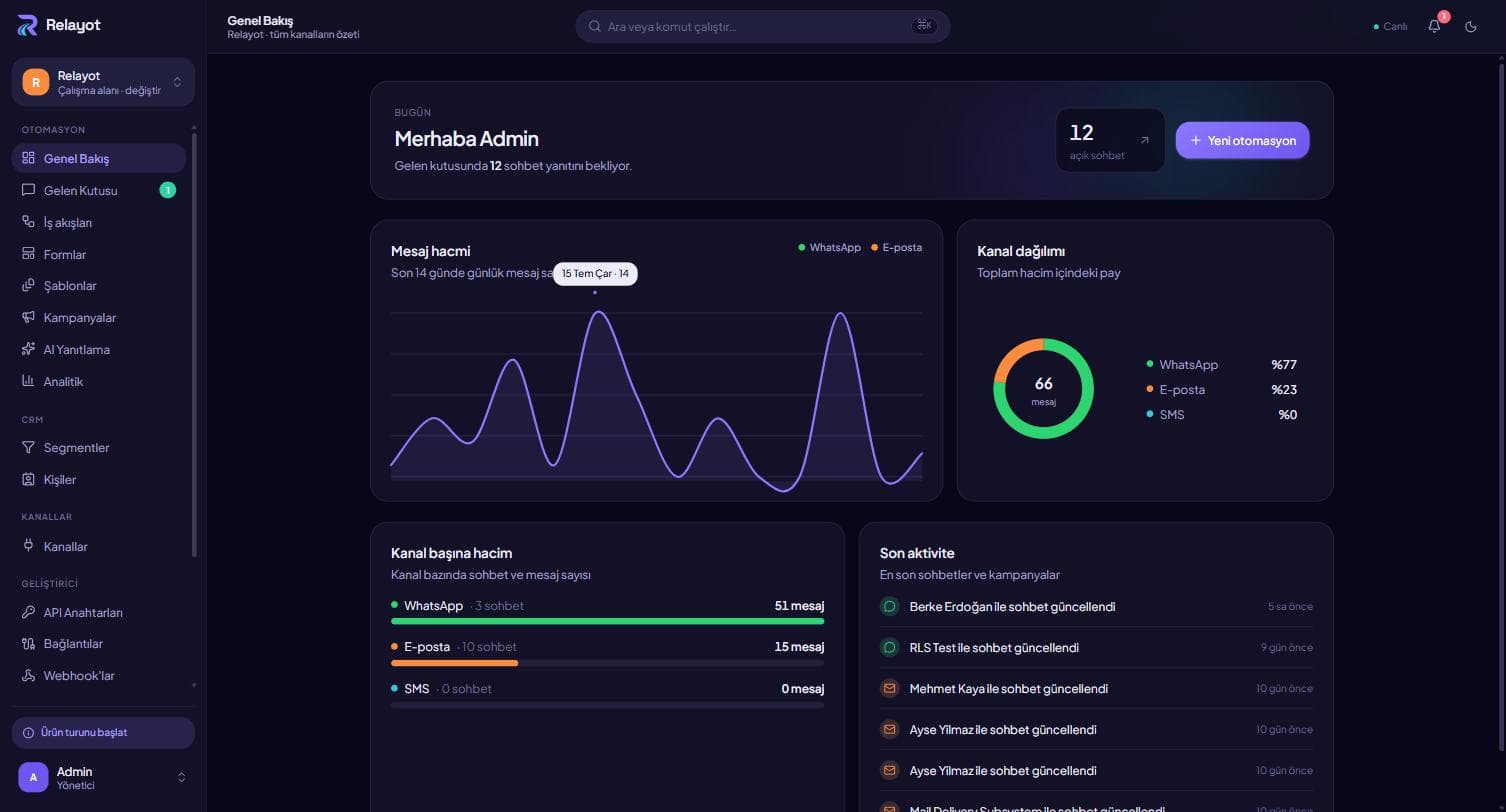
Task: Expand the Relayot workspace switcher
Action: pyautogui.click(x=103, y=82)
